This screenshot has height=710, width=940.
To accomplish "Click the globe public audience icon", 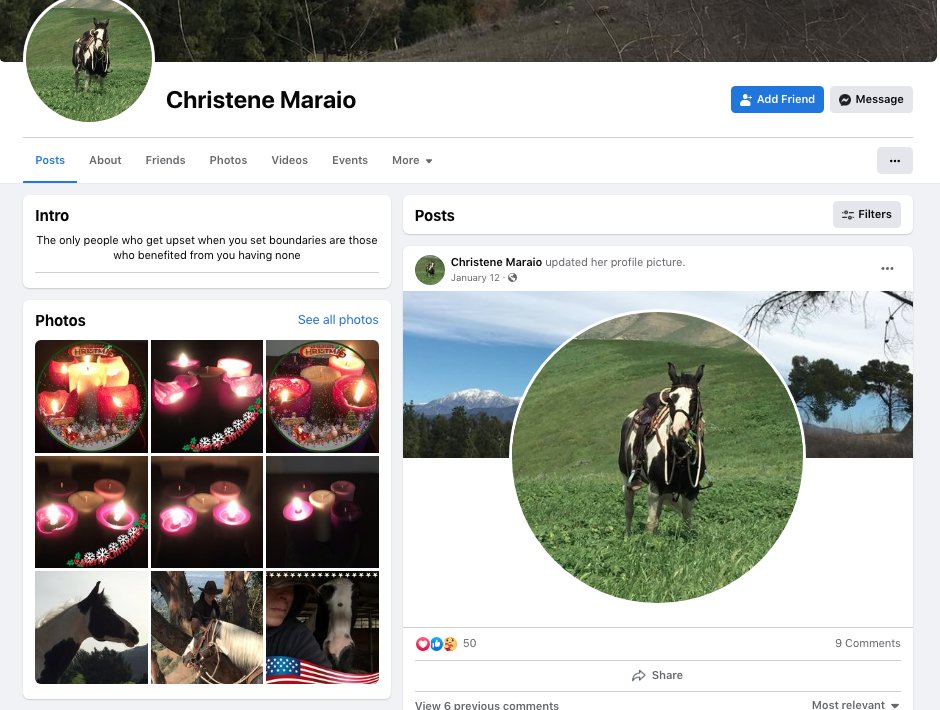I will tap(513, 278).
